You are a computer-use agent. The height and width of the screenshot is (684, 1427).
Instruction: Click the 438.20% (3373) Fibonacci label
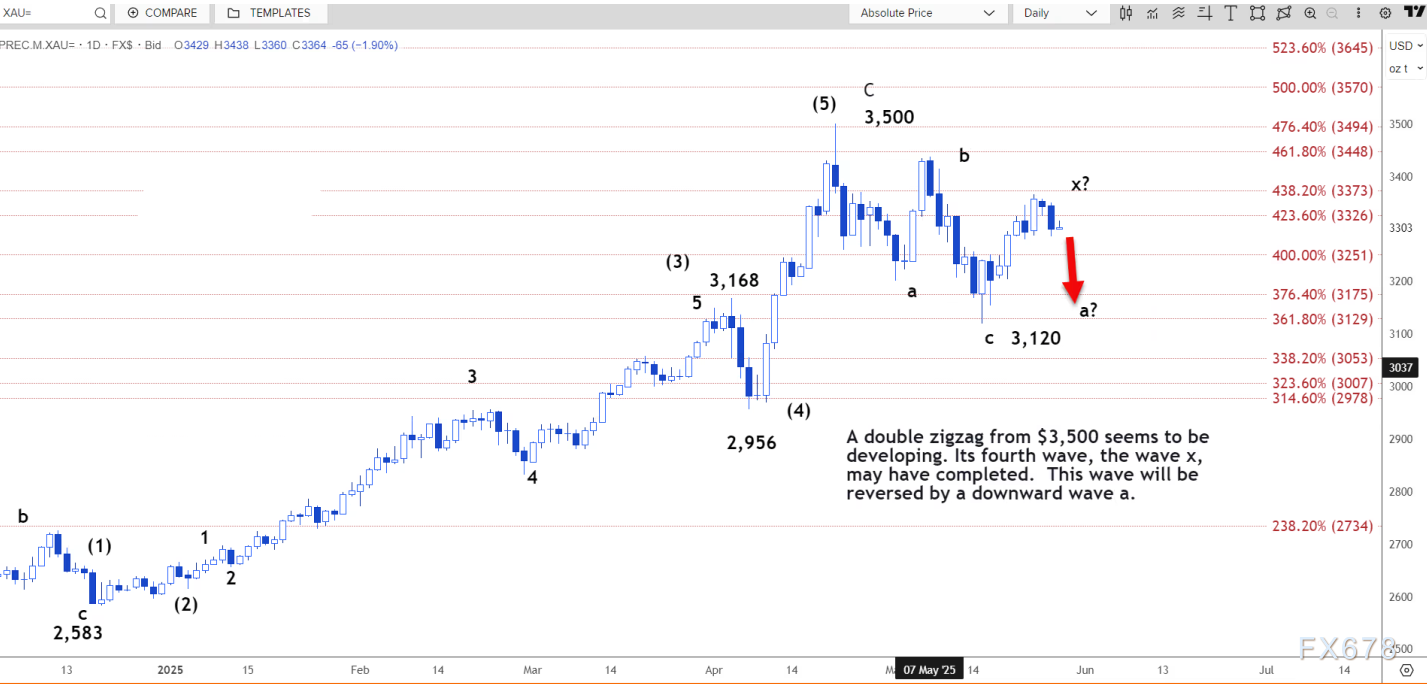(1321, 190)
